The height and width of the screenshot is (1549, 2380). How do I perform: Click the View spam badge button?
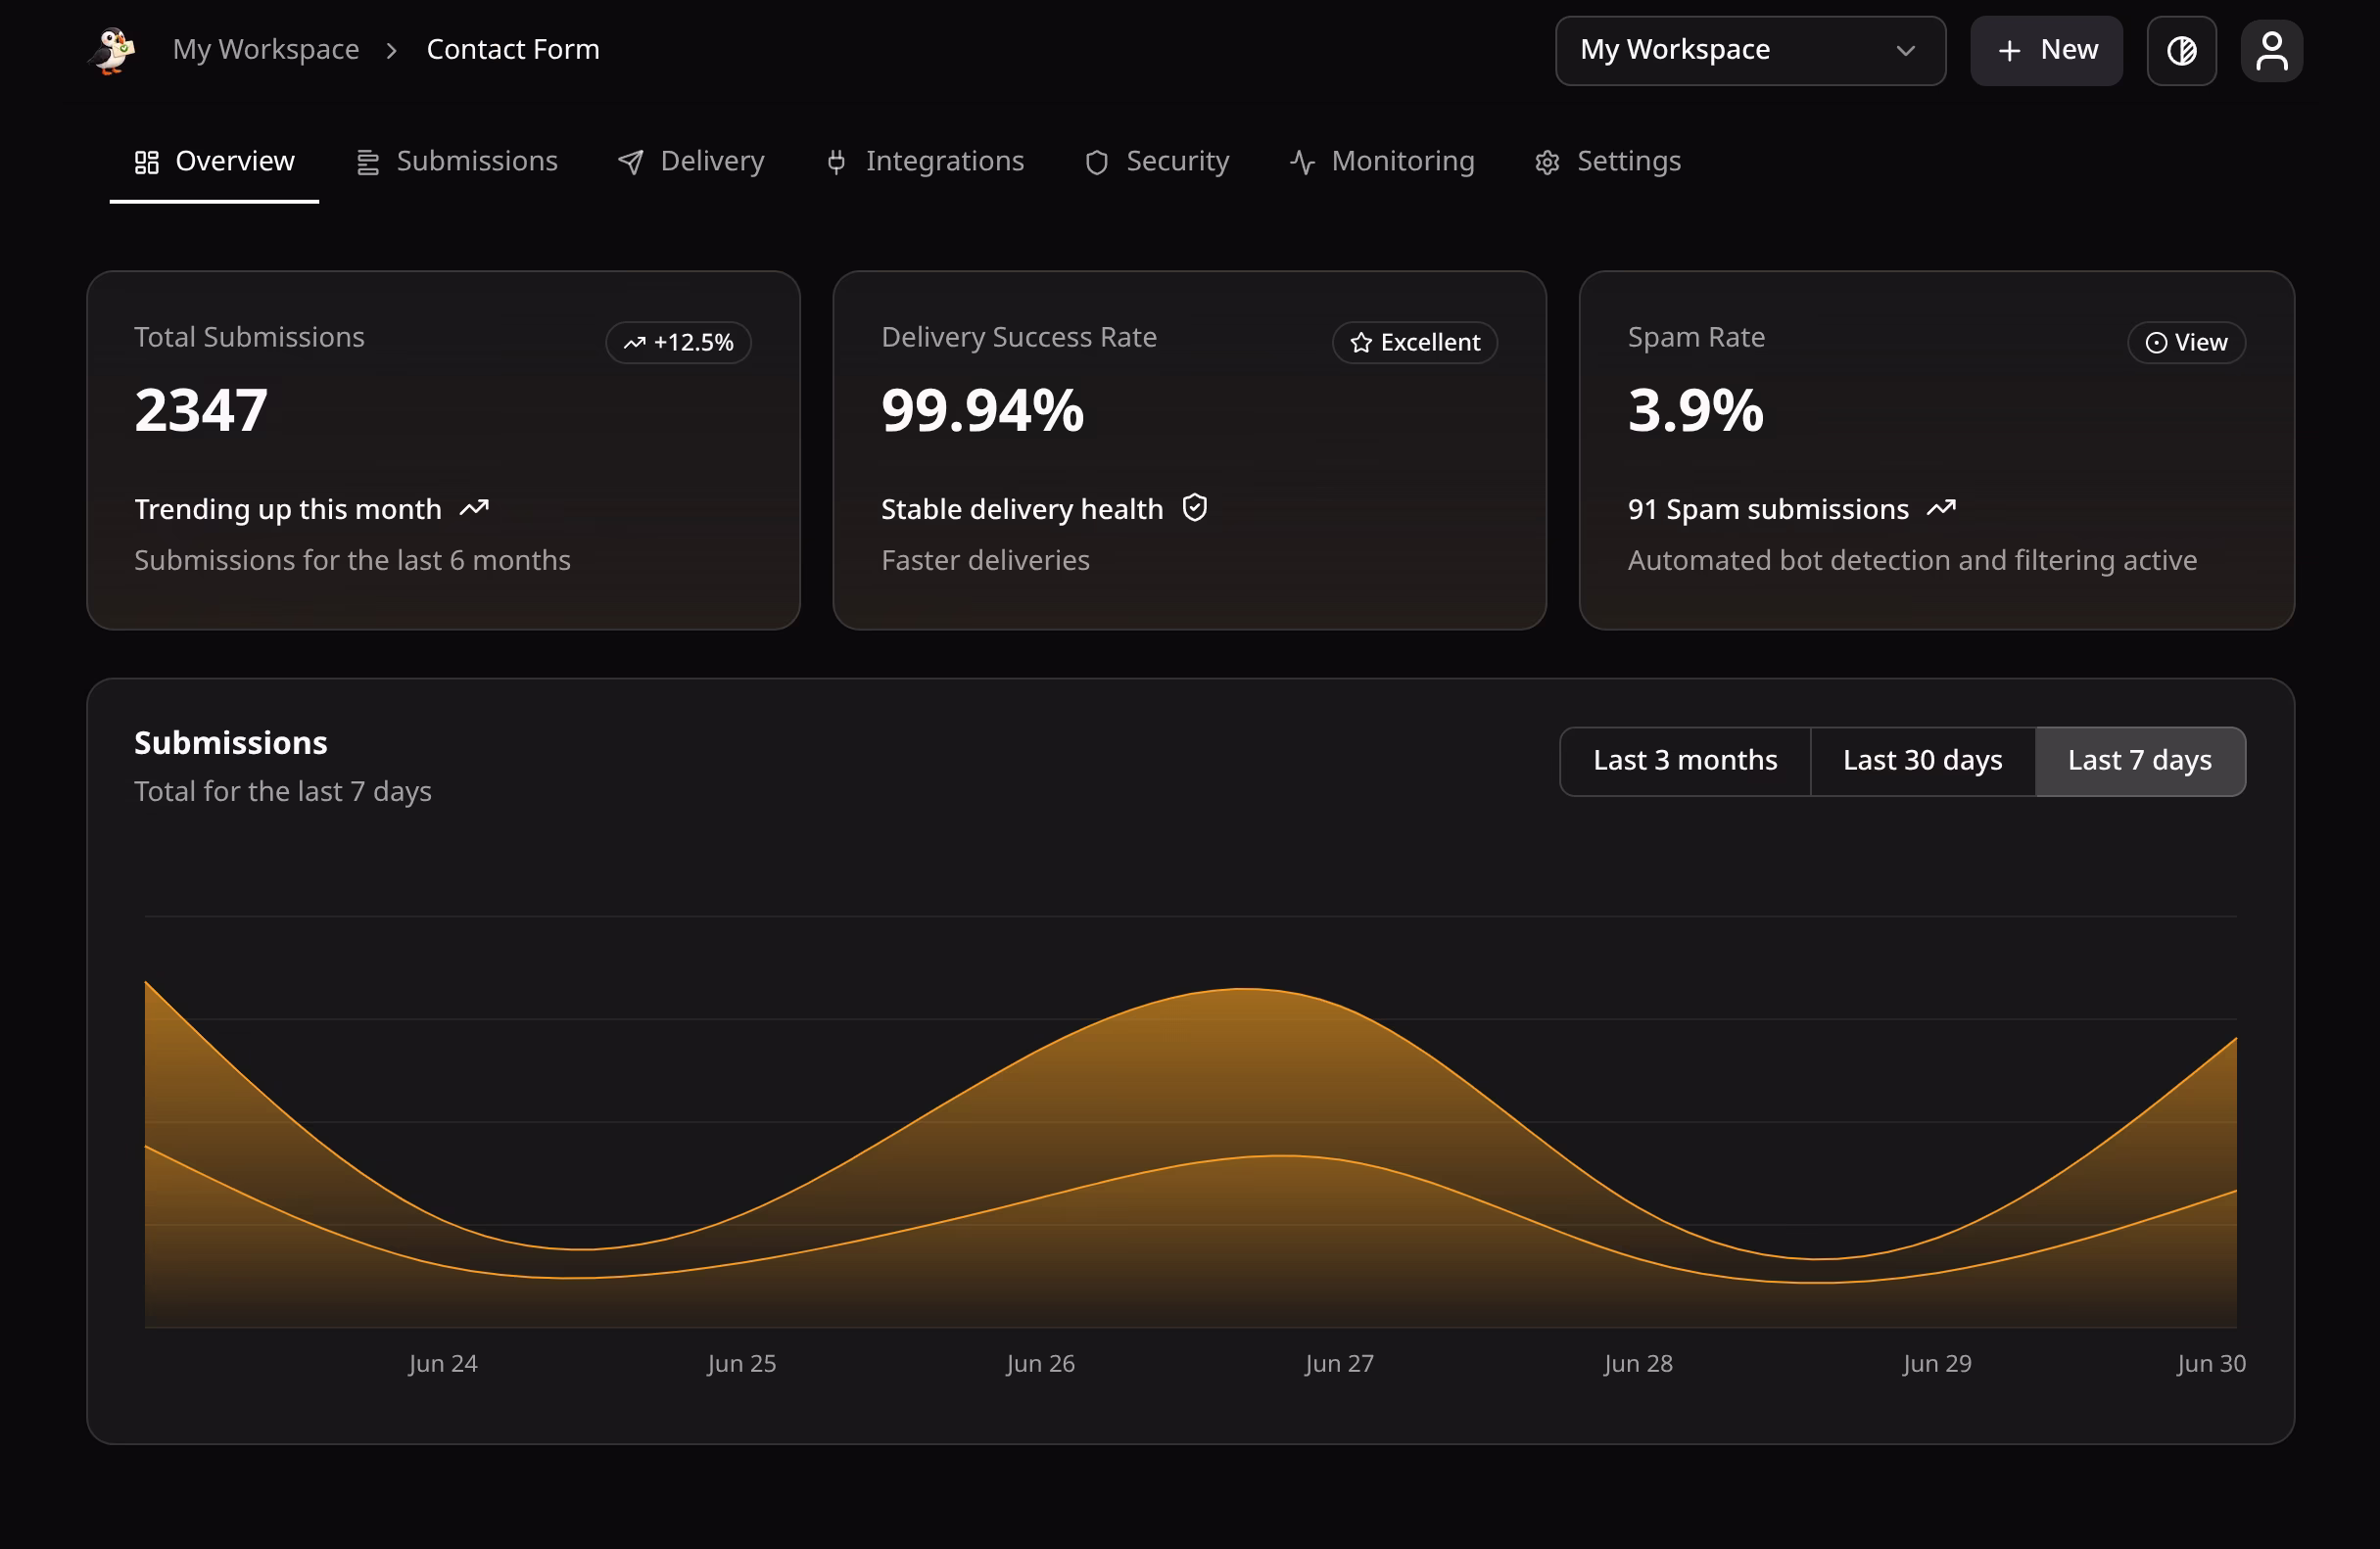pyautogui.click(x=2185, y=343)
